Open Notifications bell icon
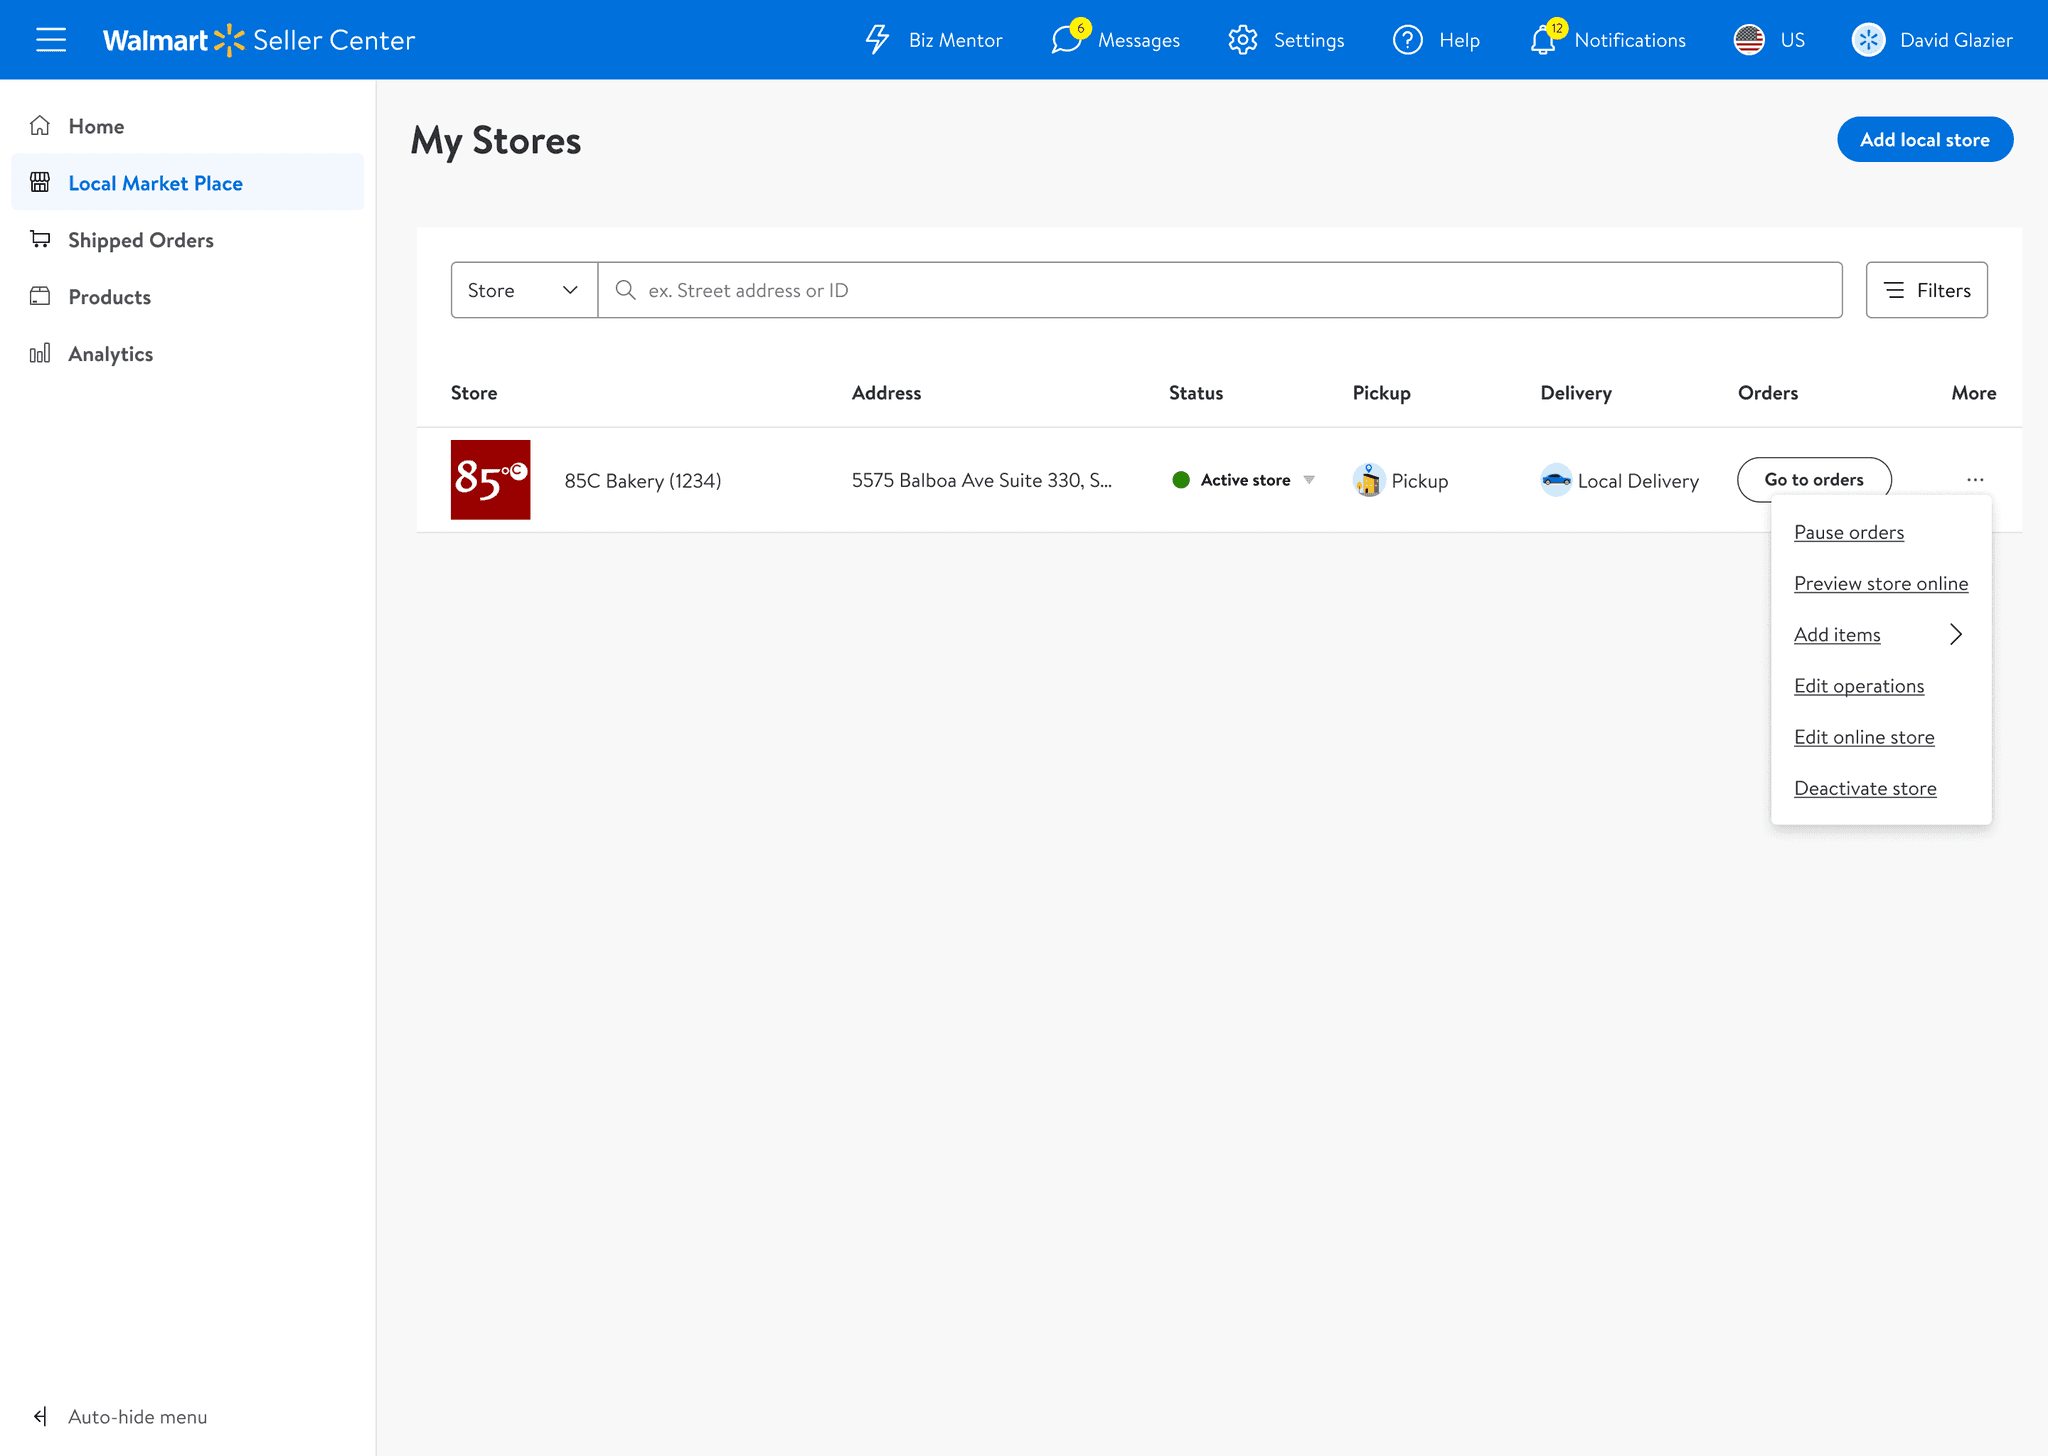The width and height of the screenshot is (2048, 1456). coord(1543,40)
